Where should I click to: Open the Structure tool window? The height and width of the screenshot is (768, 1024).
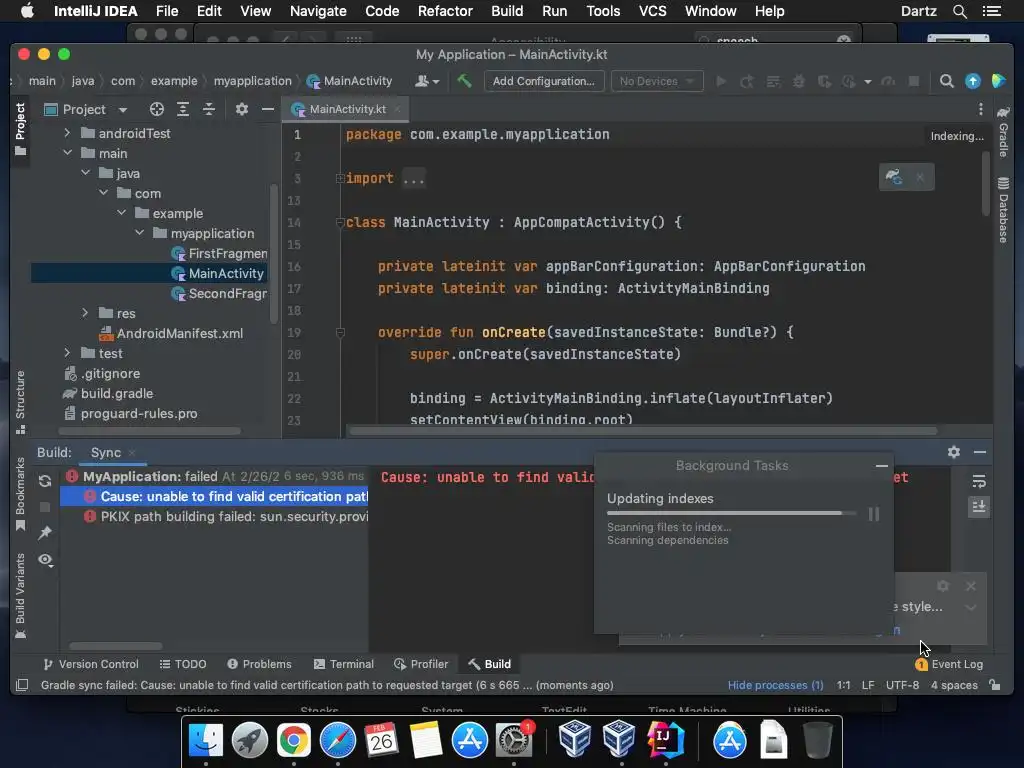coord(20,402)
